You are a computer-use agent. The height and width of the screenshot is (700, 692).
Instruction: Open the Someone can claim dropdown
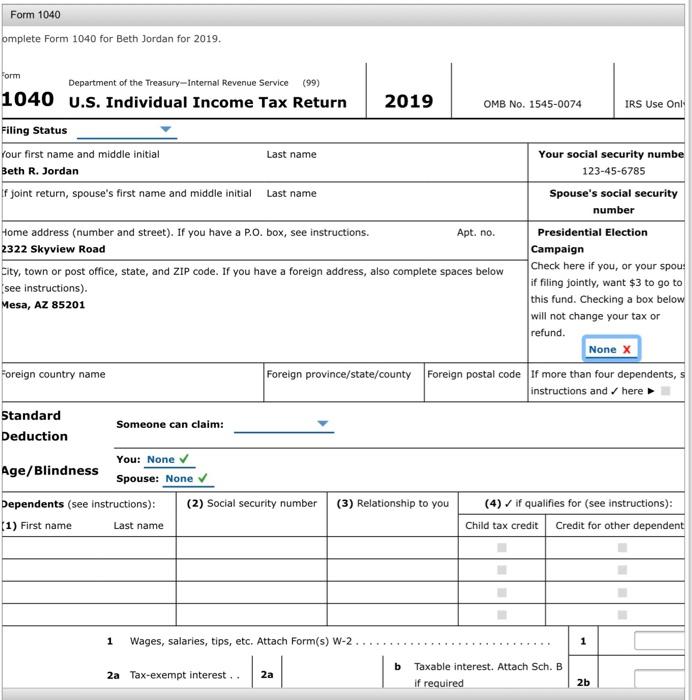[283, 424]
